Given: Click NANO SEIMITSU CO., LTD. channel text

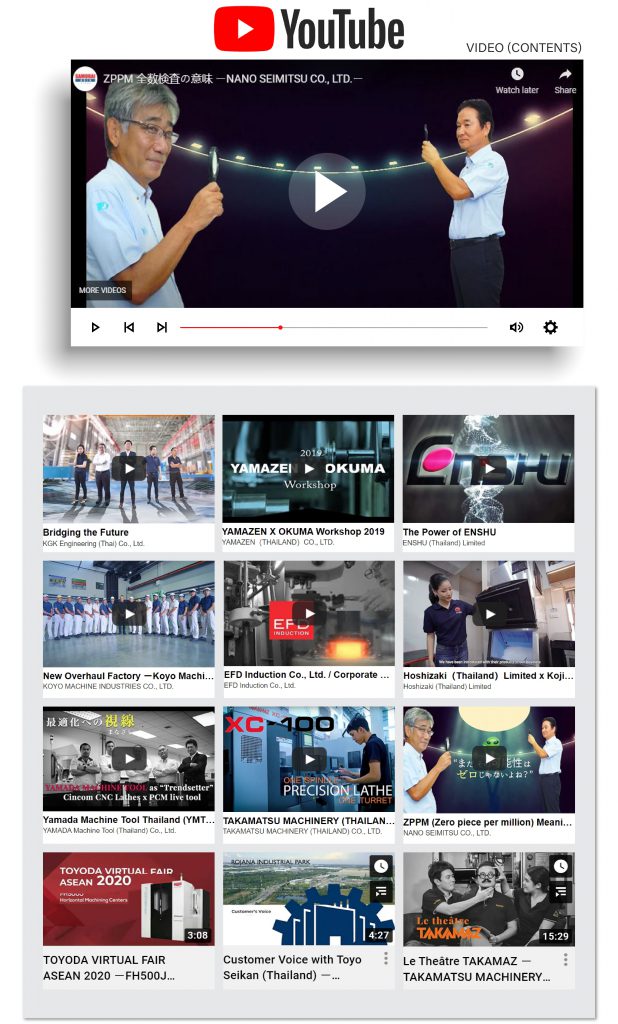Looking at the screenshot, I should coord(447,833).
